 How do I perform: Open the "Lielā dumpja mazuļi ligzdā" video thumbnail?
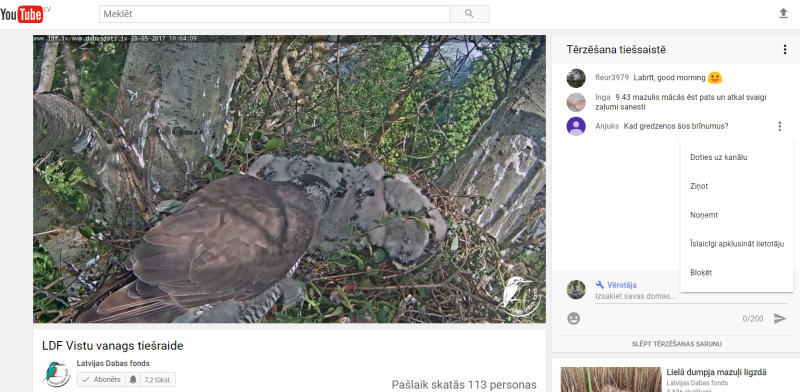pos(611,379)
